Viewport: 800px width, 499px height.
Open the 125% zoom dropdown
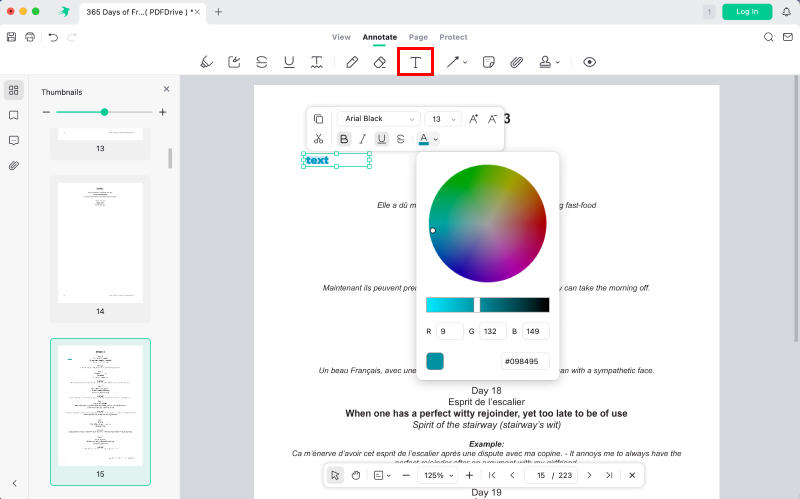pos(438,475)
